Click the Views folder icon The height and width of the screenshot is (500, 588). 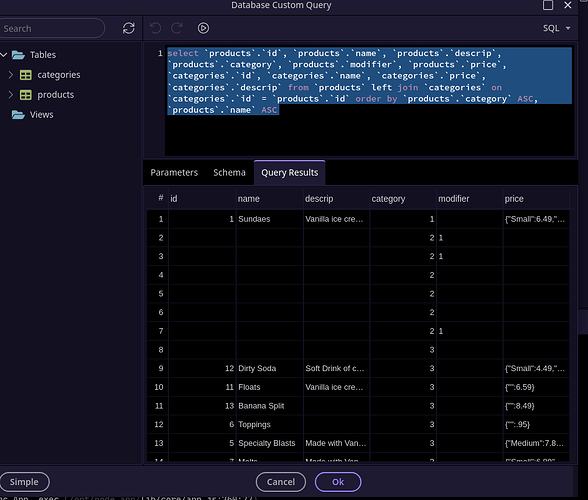[18, 114]
